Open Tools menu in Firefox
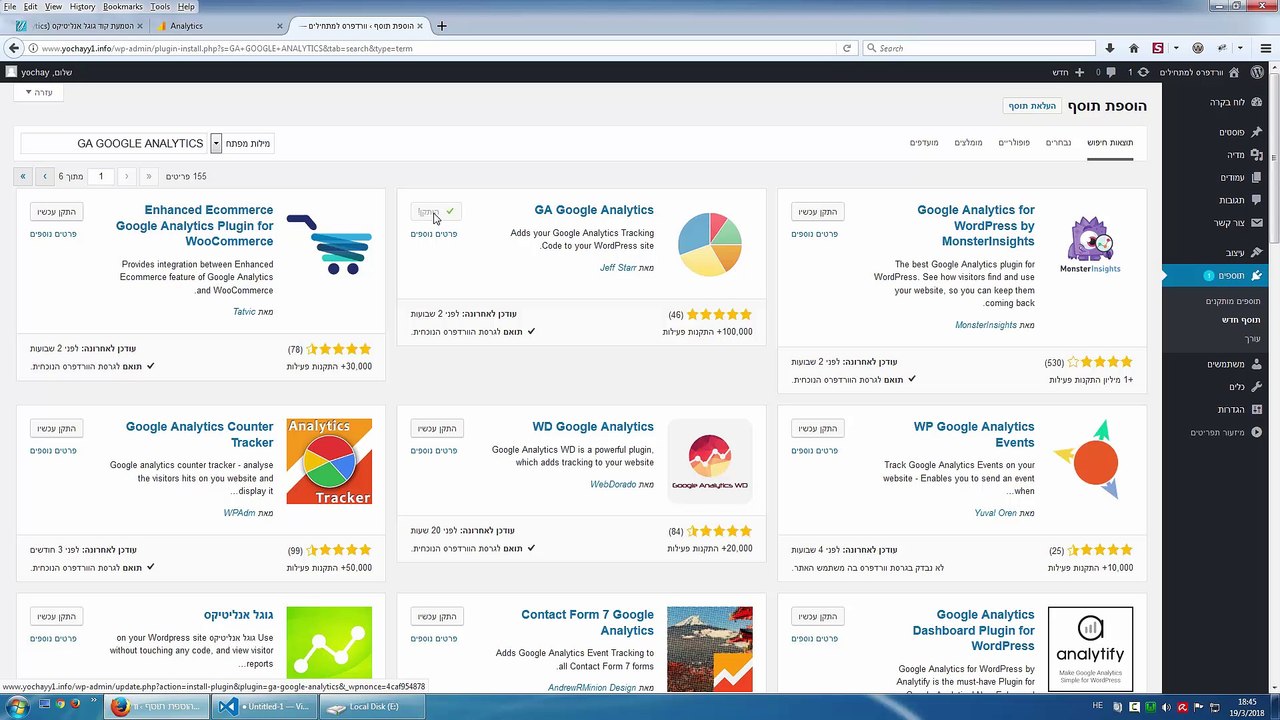Image resolution: width=1280 pixels, height=720 pixels. 160,7
